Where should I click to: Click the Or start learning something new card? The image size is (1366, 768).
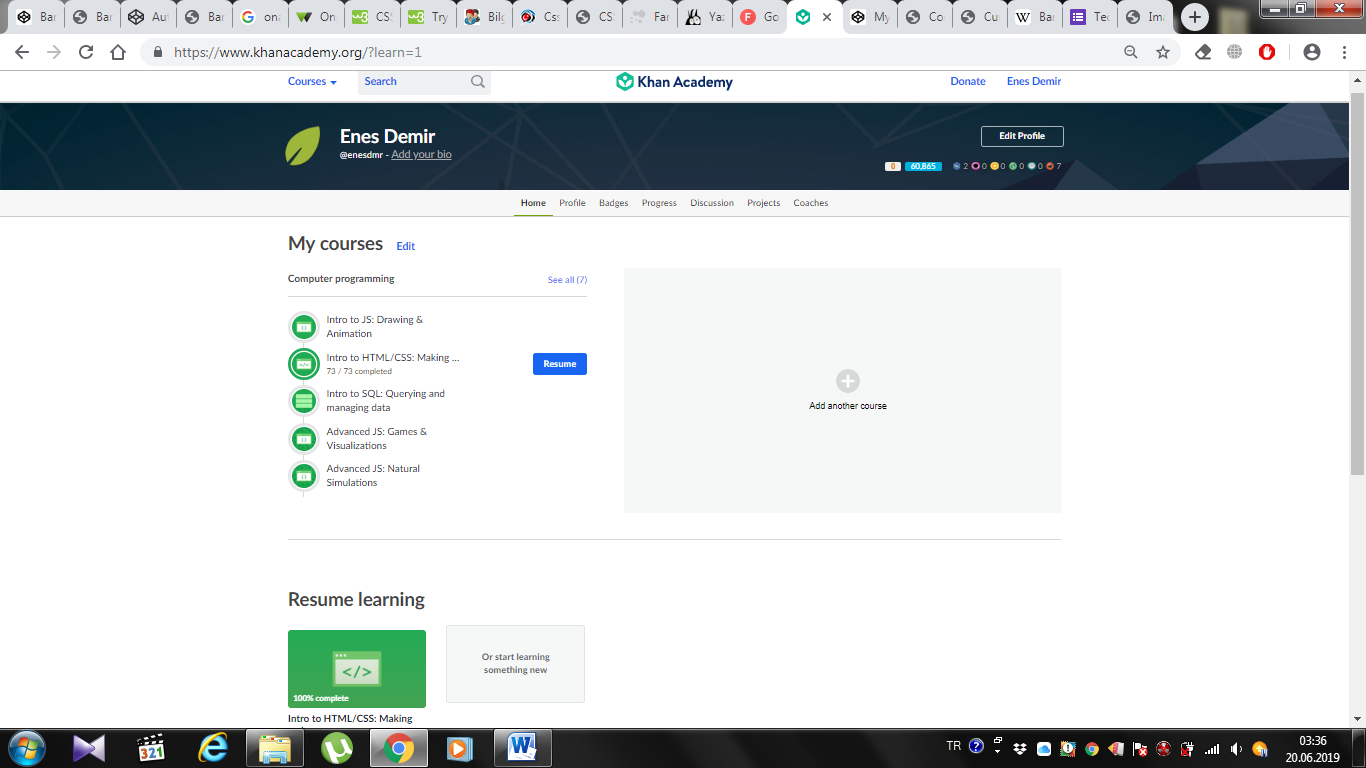click(515, 664)
